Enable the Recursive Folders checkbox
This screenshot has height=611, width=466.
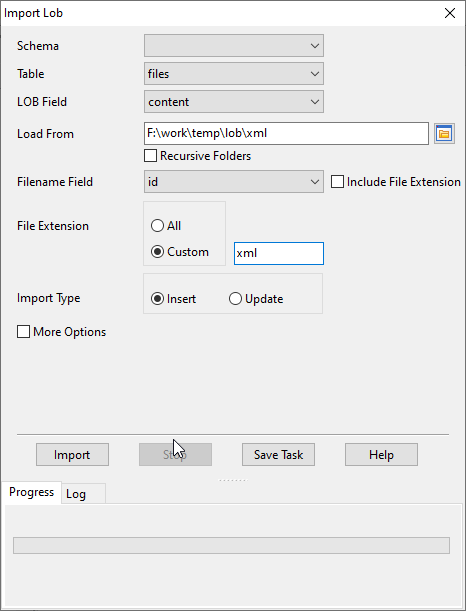[x=150, y=156]
